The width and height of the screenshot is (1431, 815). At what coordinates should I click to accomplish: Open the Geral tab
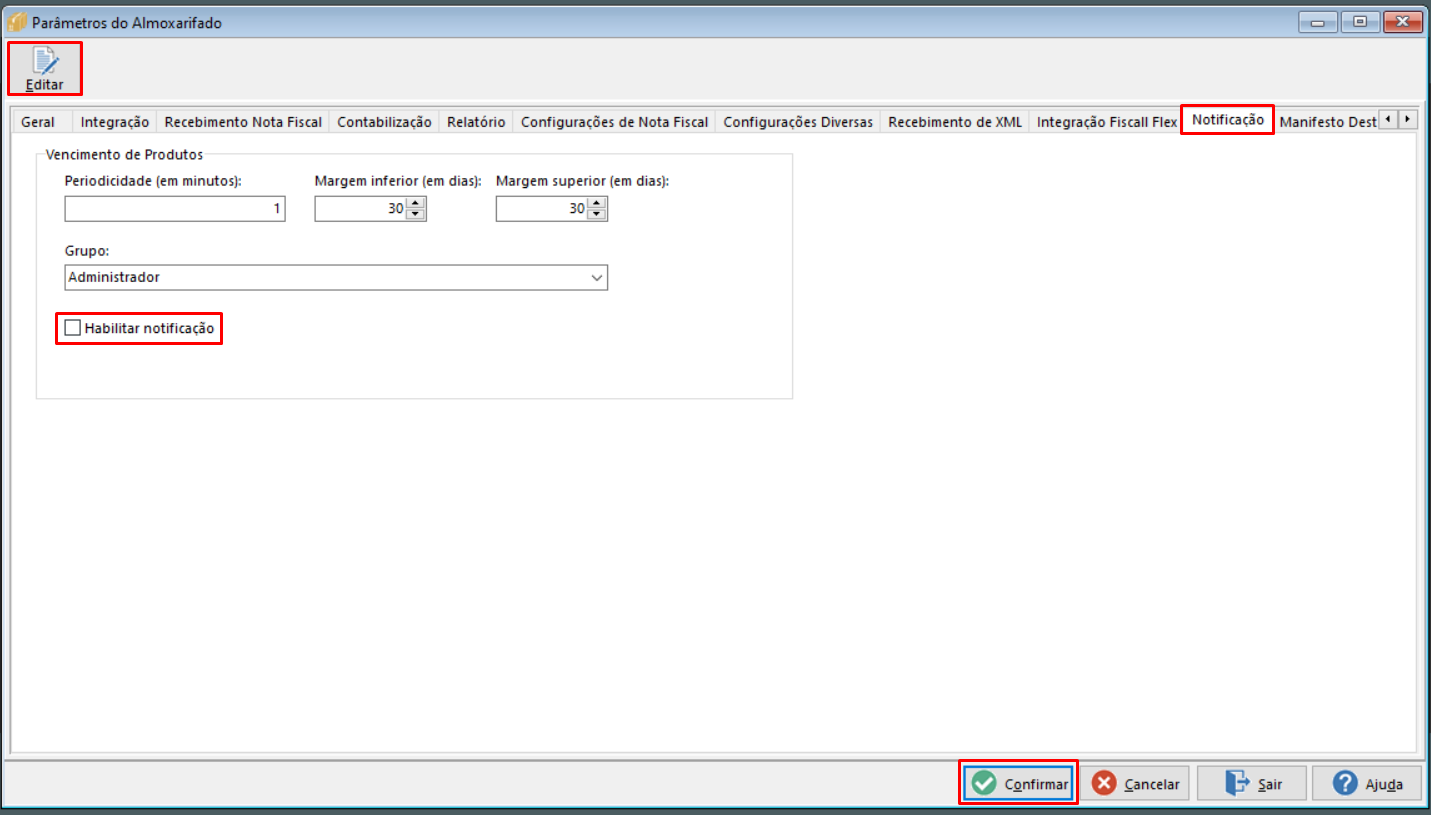click(x=38, y=122)
